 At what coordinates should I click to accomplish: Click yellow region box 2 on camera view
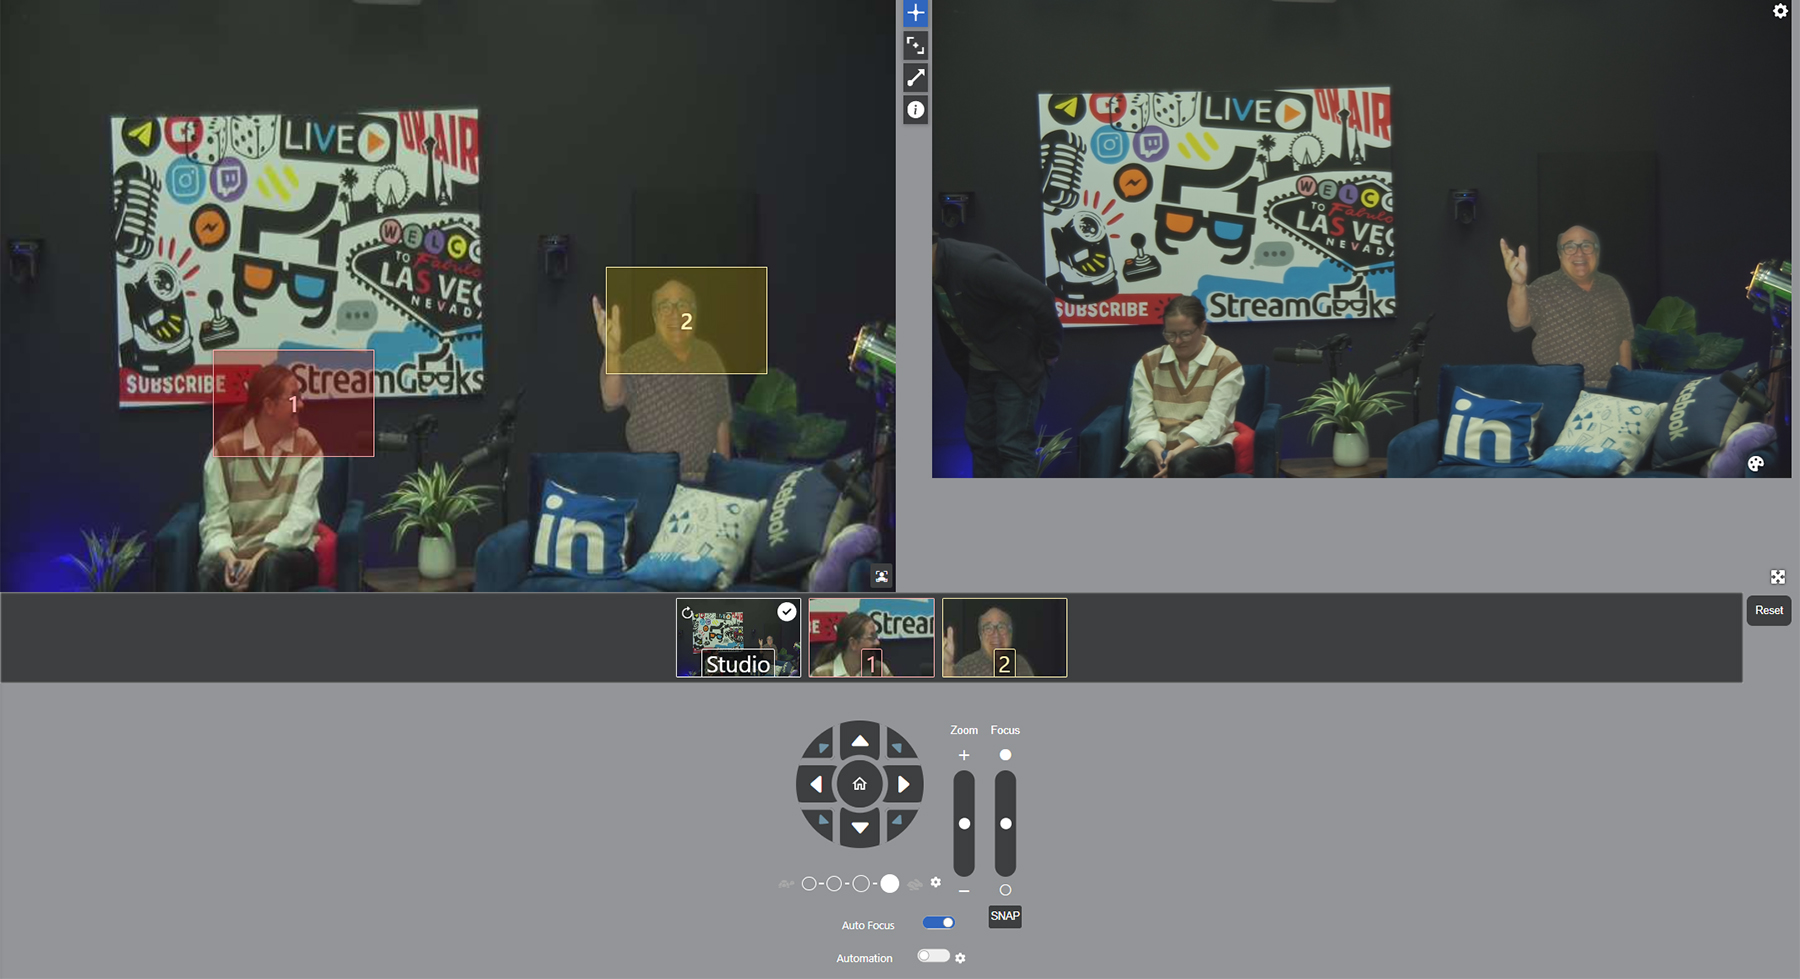pyautogui.click(x=686, y=321)
